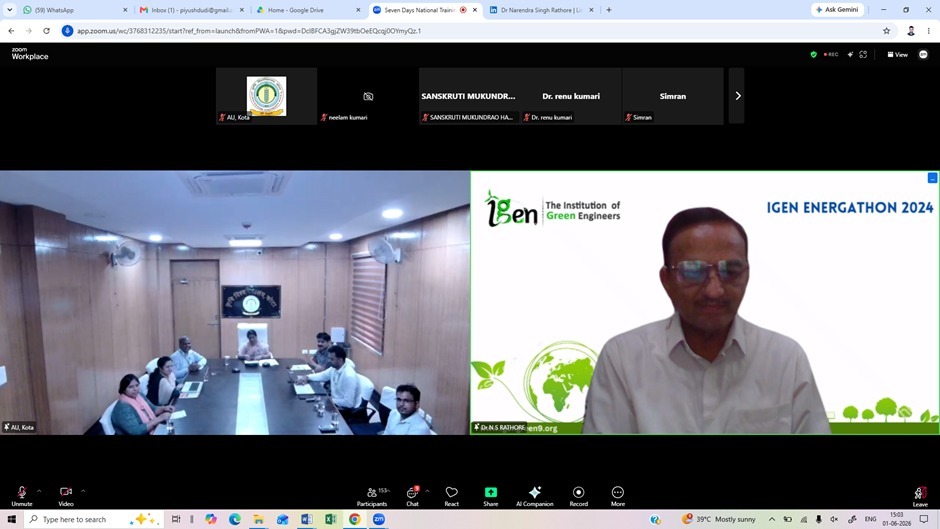Click the green security shield icon

[814, 55]
